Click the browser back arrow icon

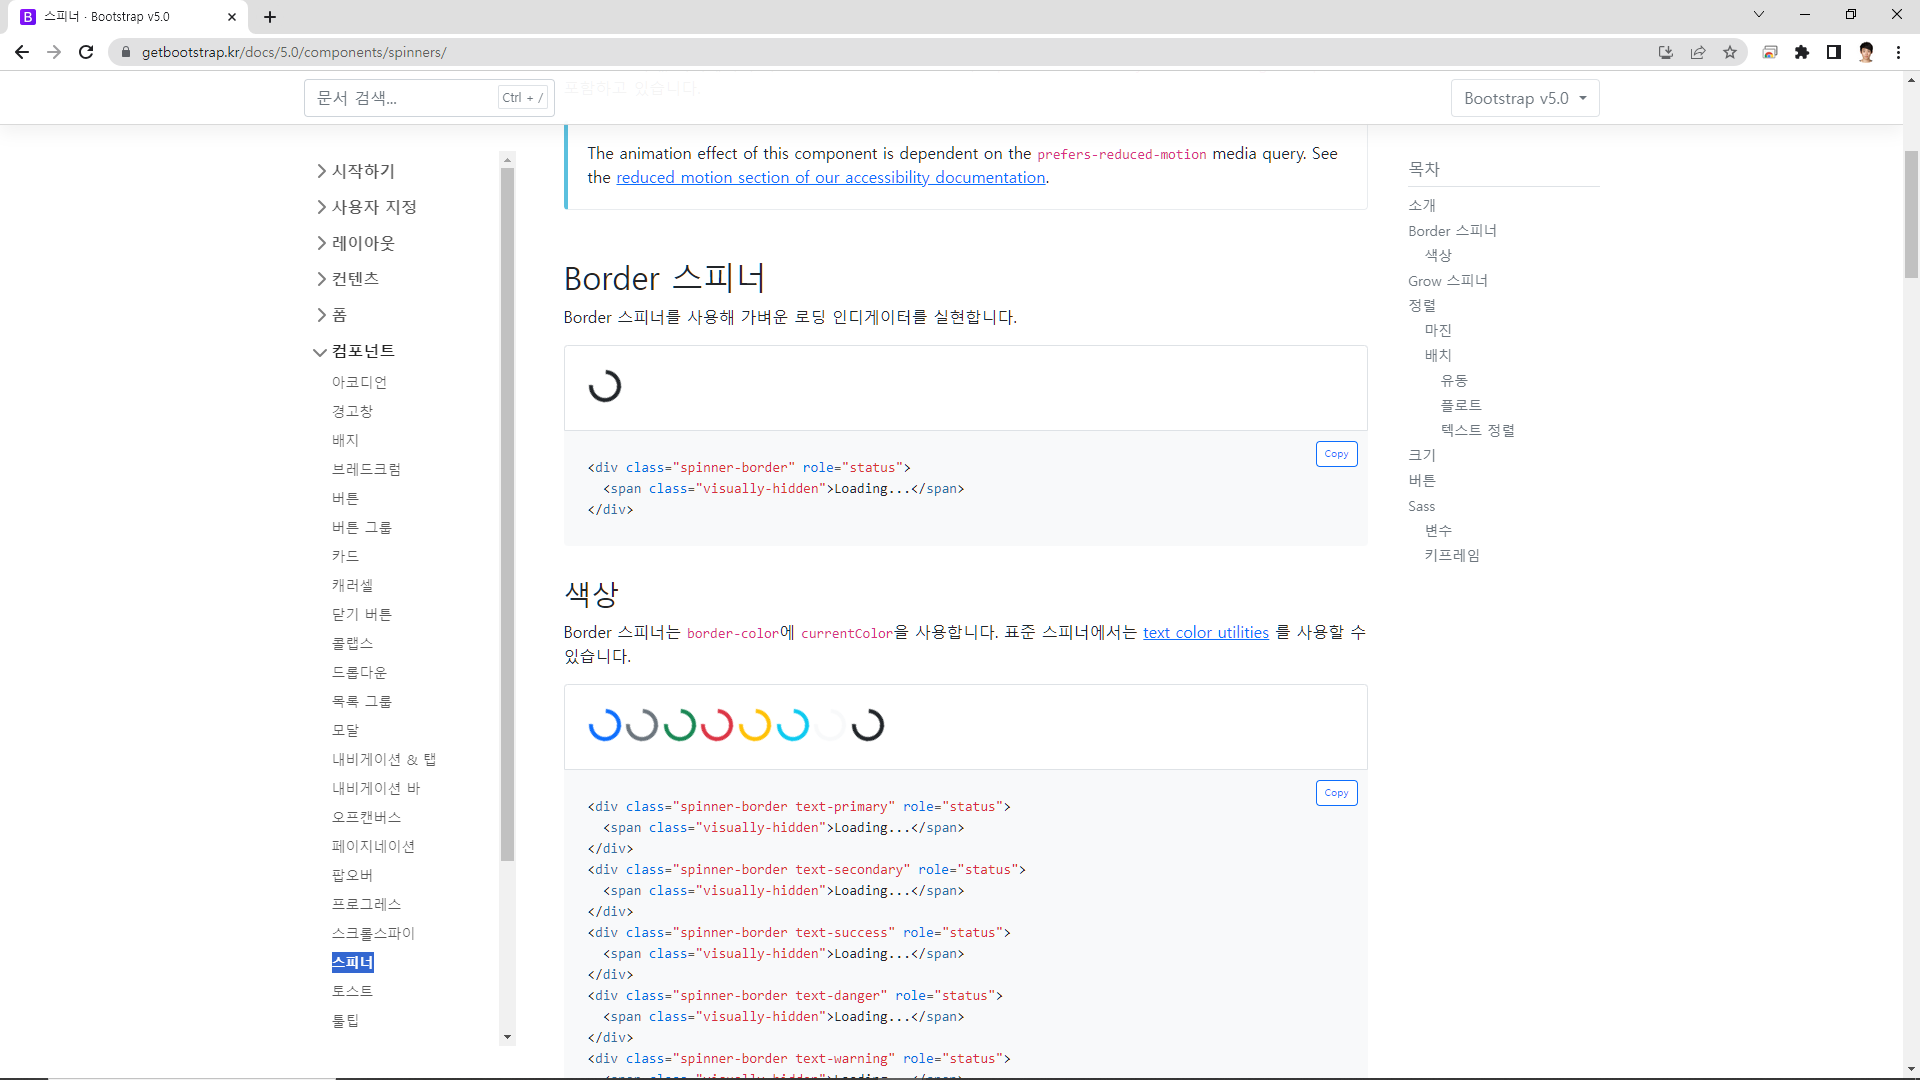coord(21,52)
